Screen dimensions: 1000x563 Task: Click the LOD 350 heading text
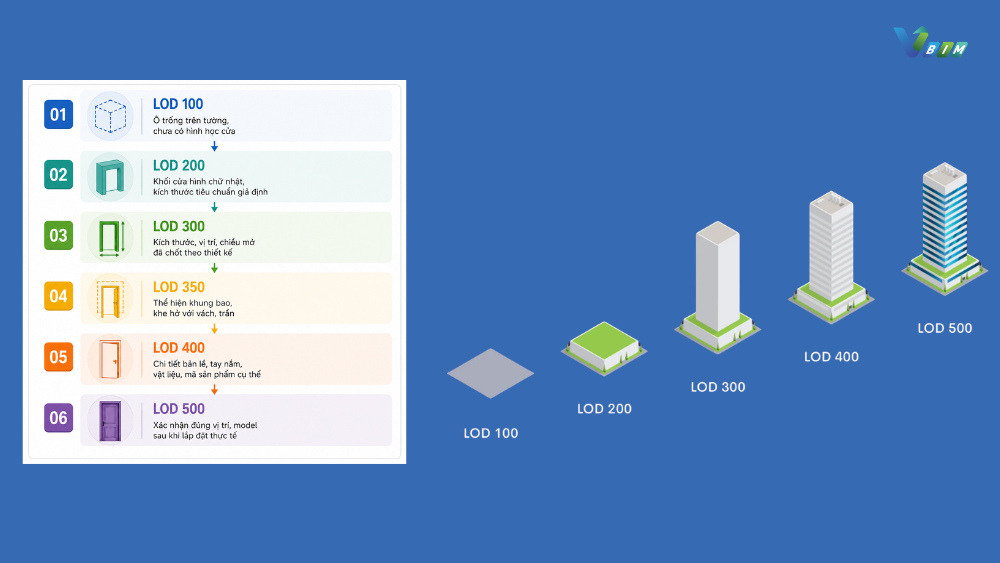coord(179,287)
